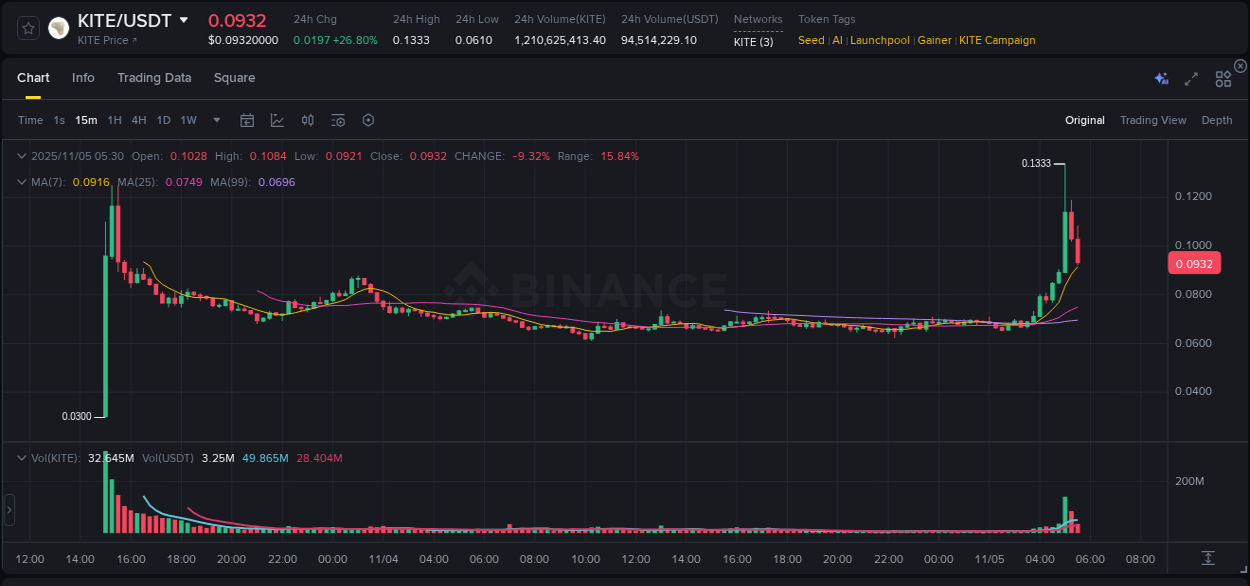
Task: Click the 0.0932 price label on axis
Action: tap(1196, 263)
